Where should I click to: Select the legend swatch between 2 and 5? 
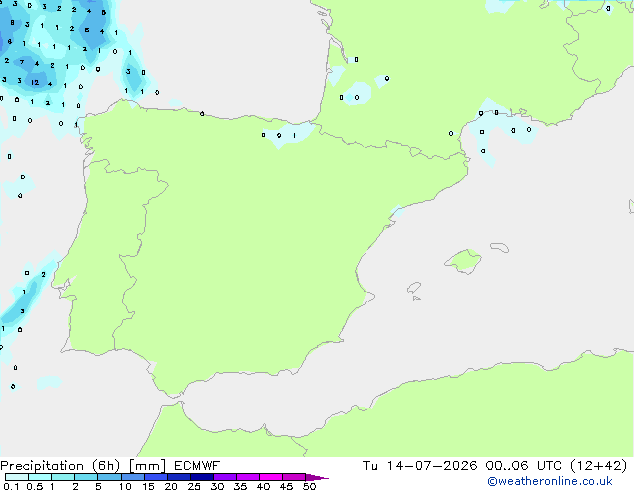pos(86,477)
